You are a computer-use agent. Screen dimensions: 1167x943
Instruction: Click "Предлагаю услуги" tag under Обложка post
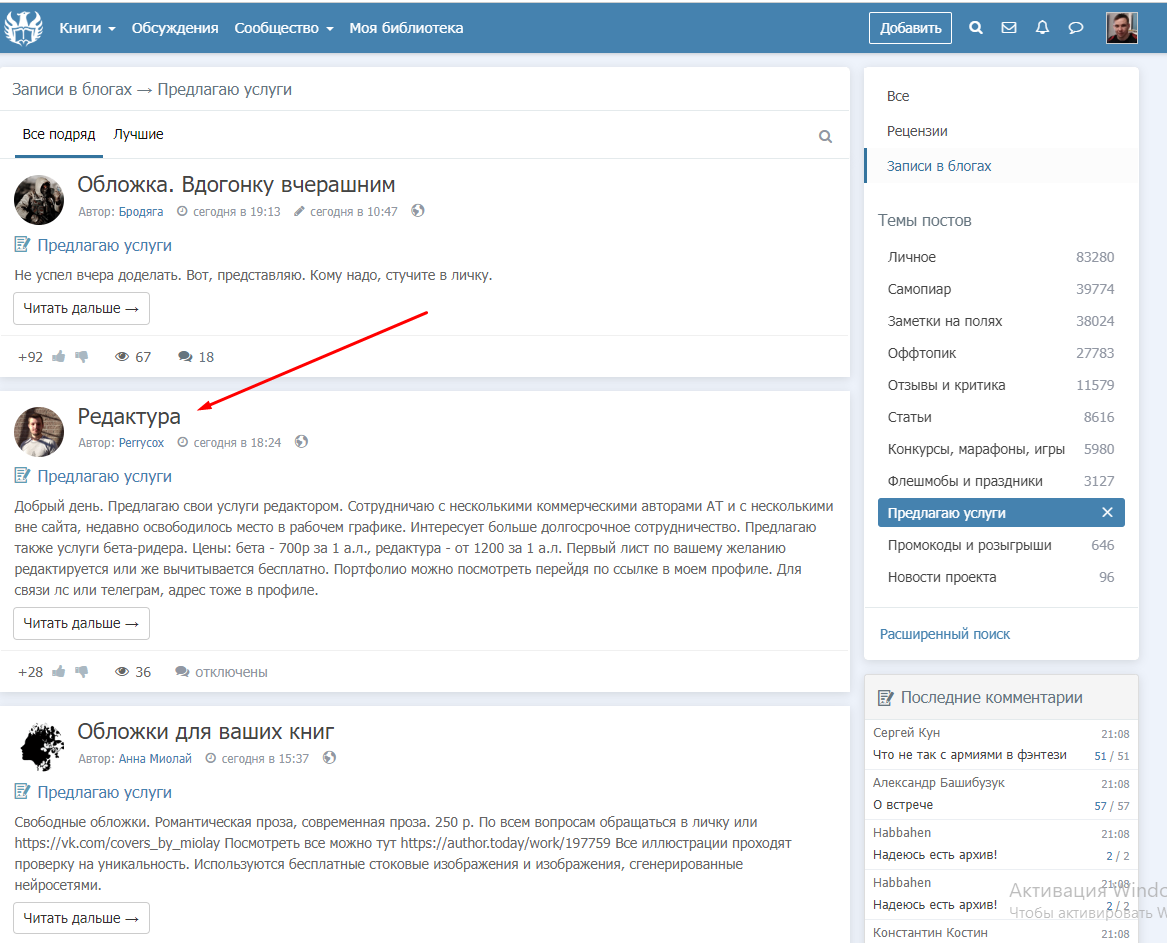point(104,246)
